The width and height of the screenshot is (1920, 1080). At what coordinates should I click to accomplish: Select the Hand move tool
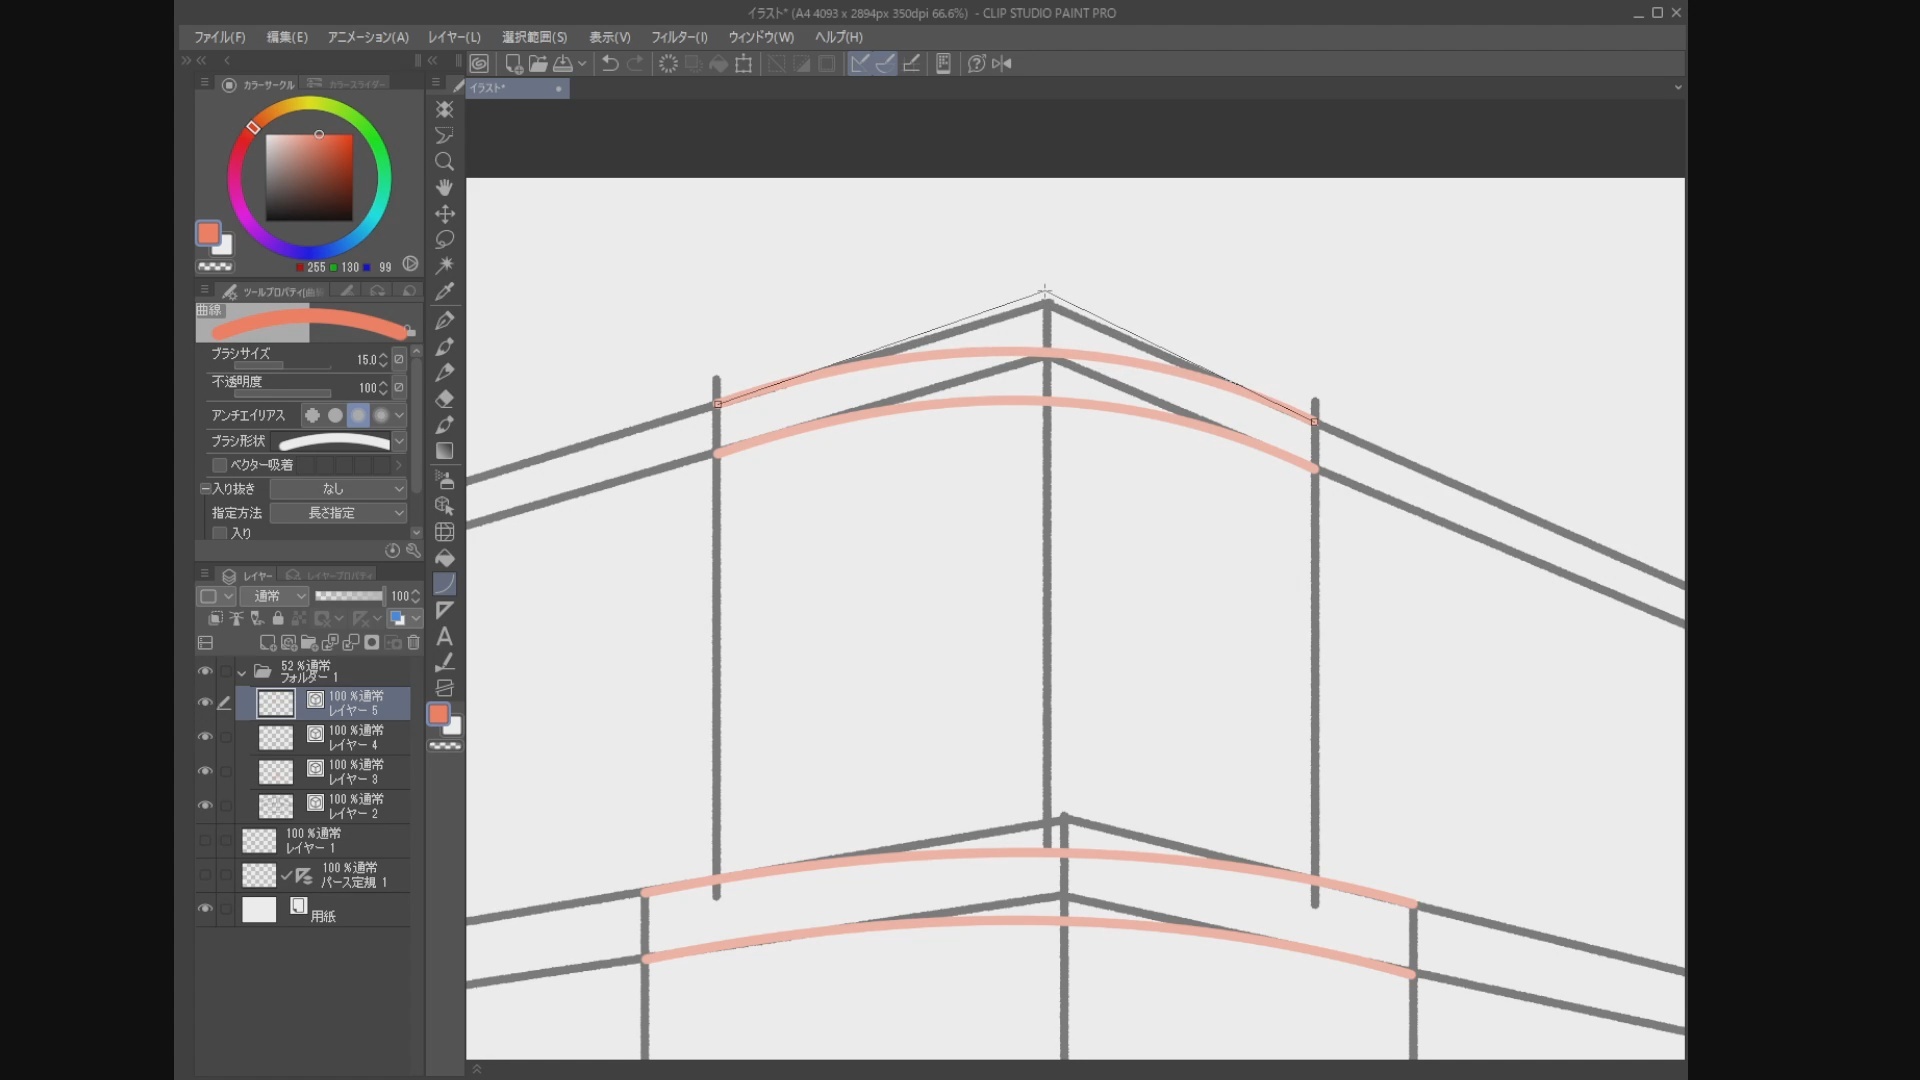(445, 188)
